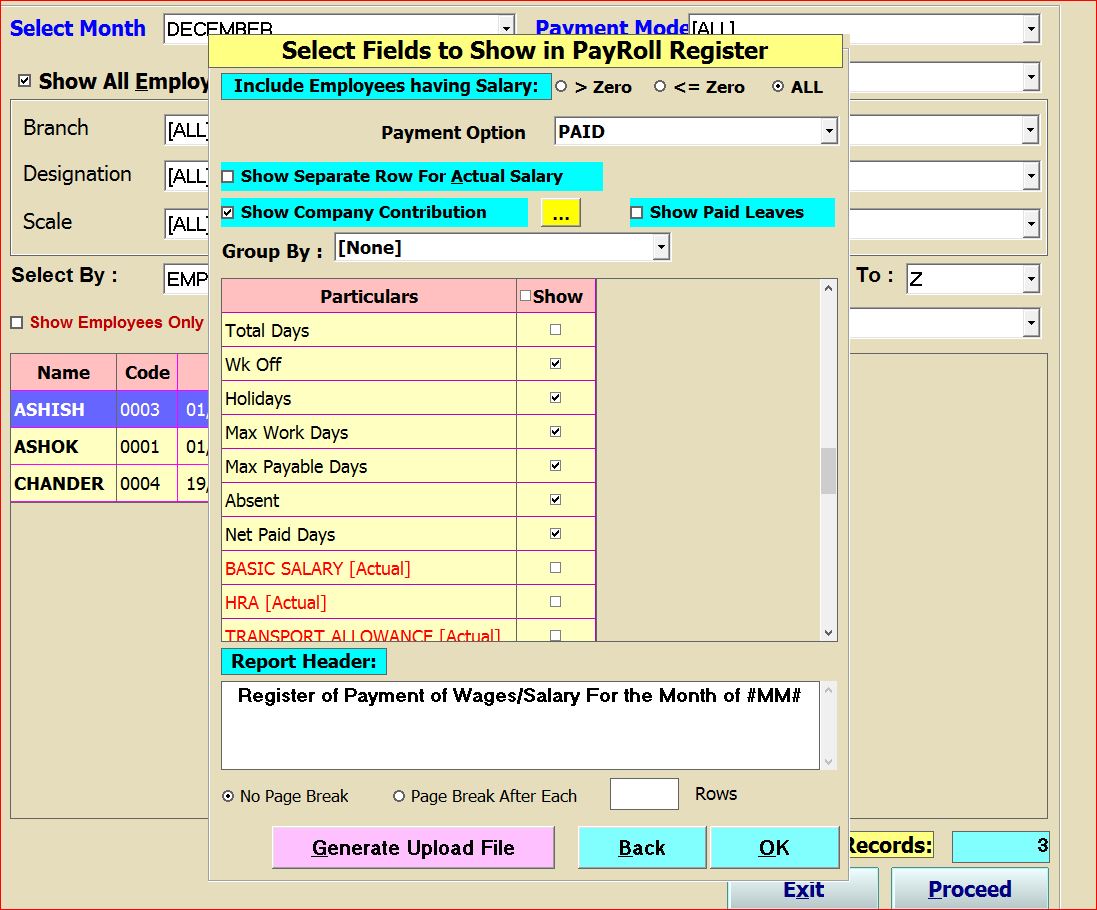
Task: Click the Report Header text box
Action: pyautogui.click(x=520, y=725)
